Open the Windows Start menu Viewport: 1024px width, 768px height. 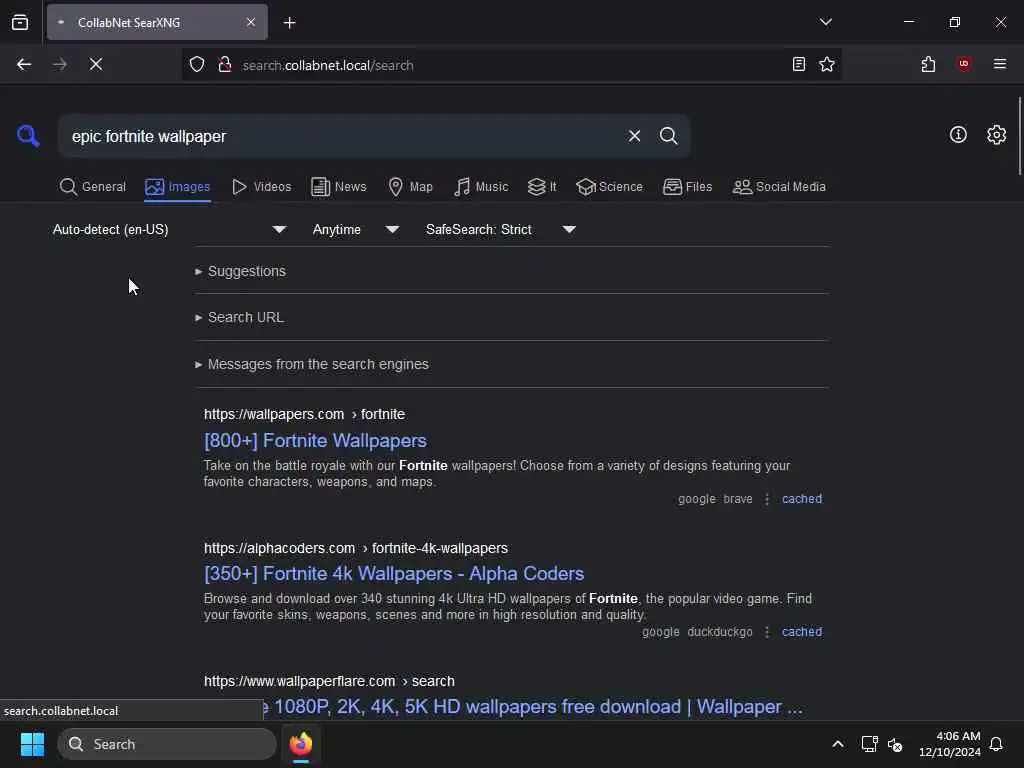tap(32, 744)
